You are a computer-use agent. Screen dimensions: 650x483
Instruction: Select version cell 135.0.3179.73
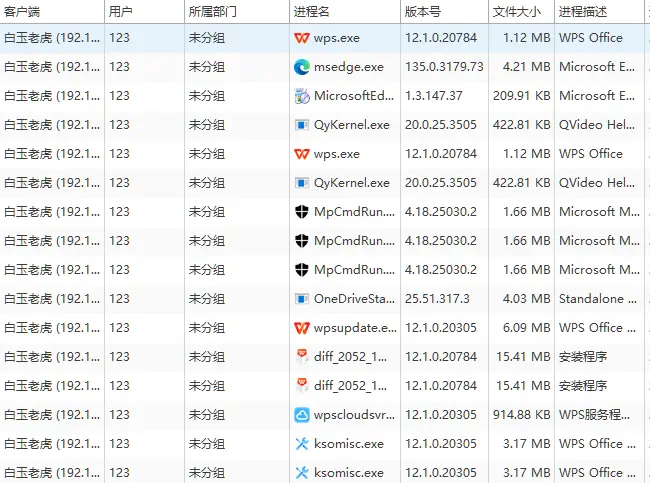tap(444, 67)
